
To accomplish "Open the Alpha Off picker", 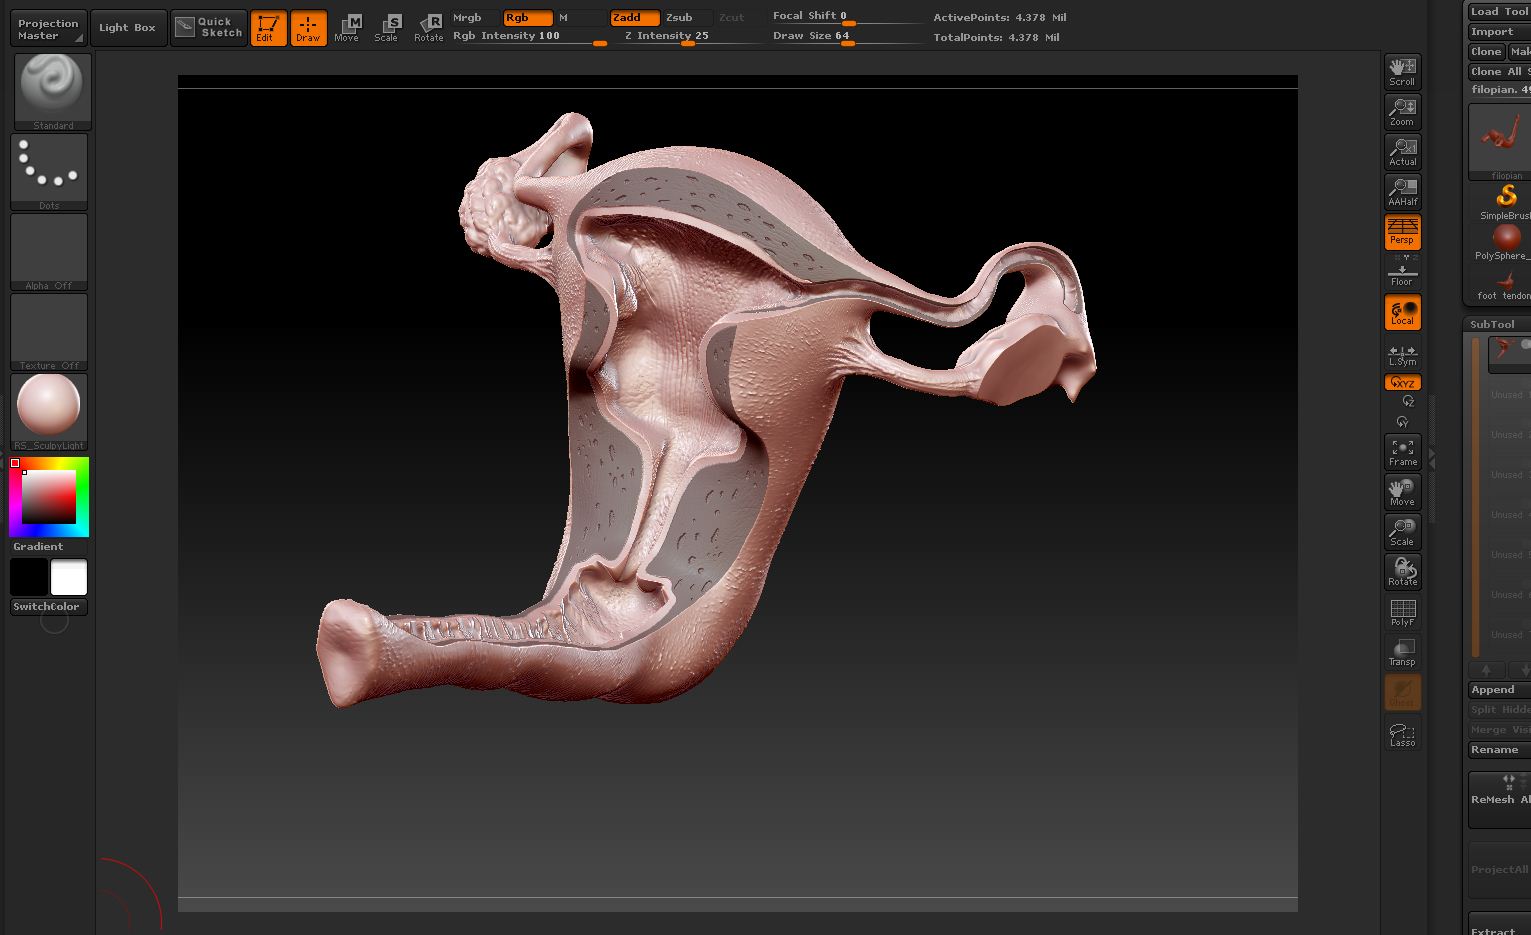I will pos(49,252).
